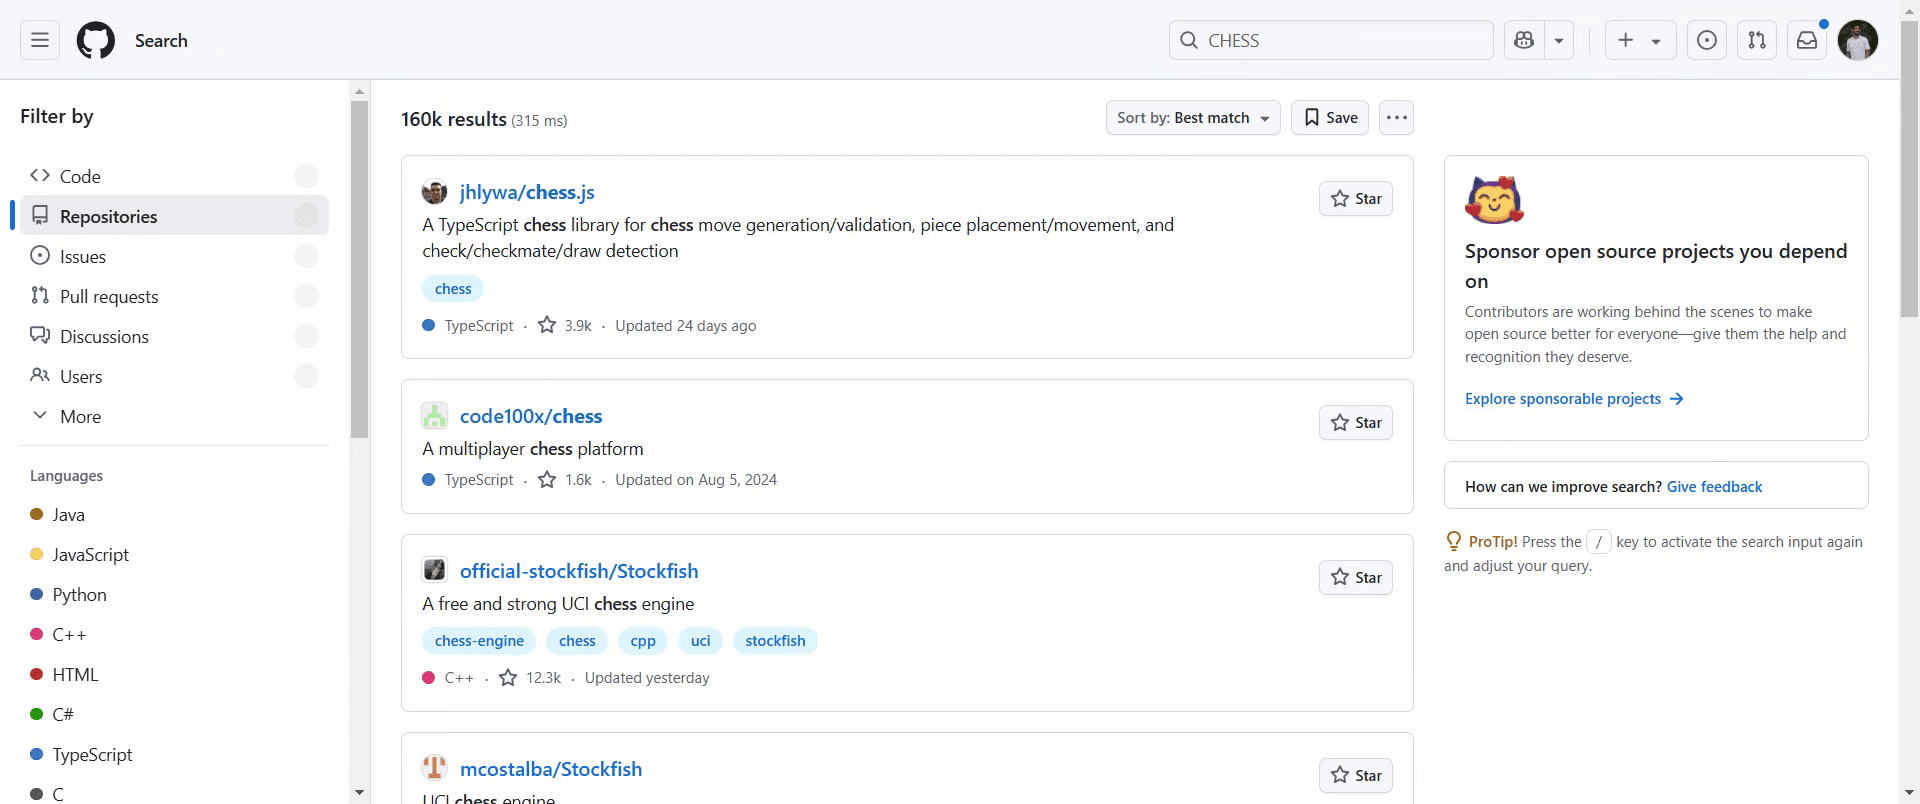Click 12.3k stars count of Stockfish
This screenshot has width=1920, height=804.
(531, 678)
